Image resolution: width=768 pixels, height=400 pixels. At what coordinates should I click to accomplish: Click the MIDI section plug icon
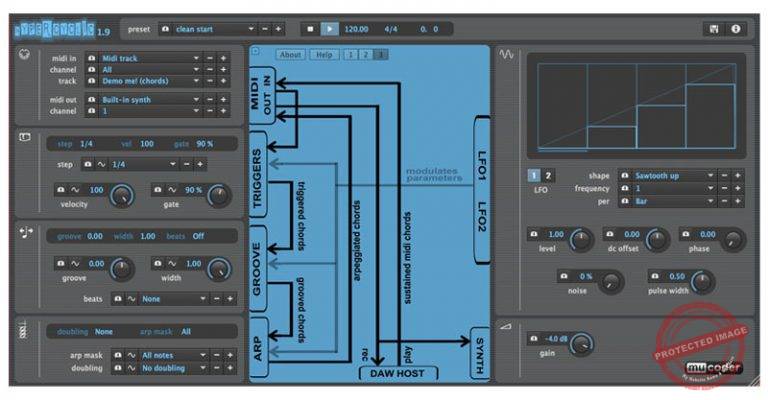[x=24, y=55]
